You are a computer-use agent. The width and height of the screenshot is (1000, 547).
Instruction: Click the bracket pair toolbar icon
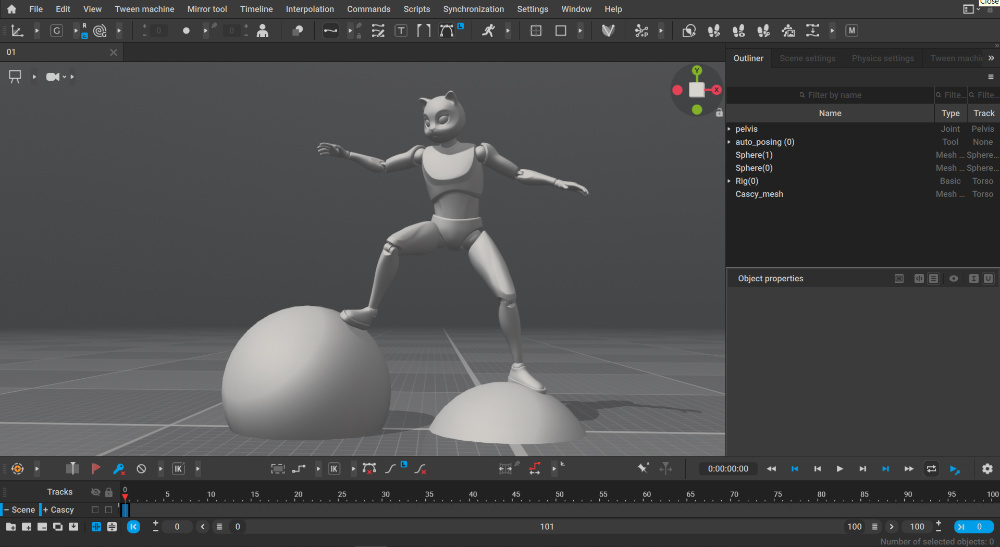[423, 31]
